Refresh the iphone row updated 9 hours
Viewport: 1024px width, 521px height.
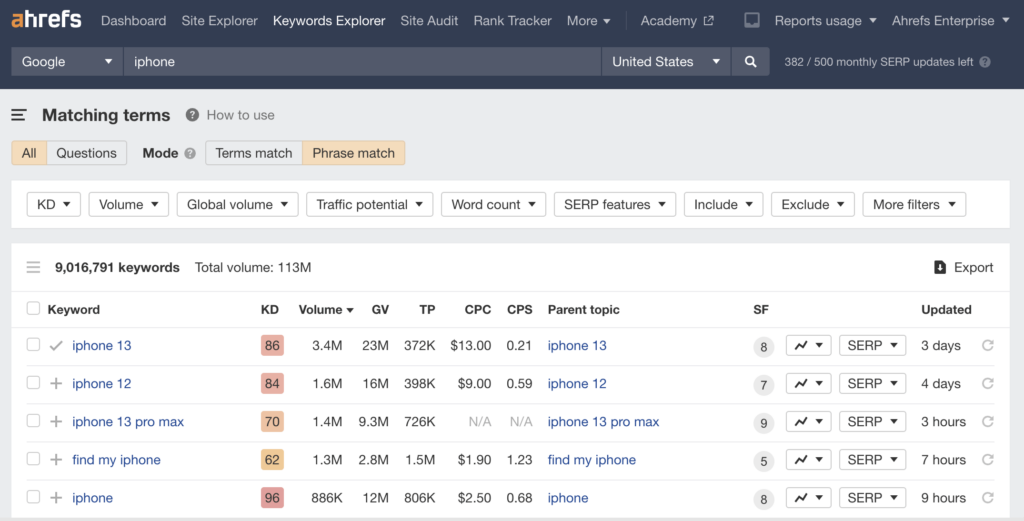pyautogui.click(x=987, y=497)
